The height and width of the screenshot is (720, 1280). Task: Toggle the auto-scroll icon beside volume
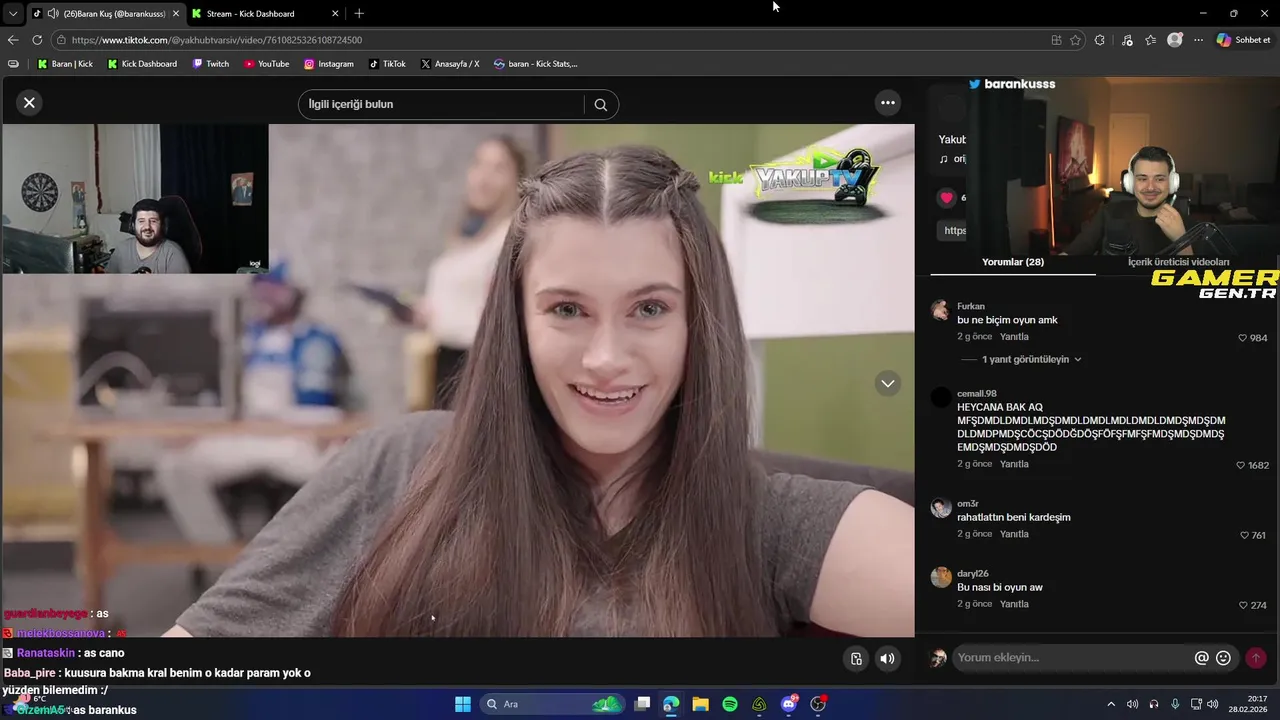(x=856, y=658)
